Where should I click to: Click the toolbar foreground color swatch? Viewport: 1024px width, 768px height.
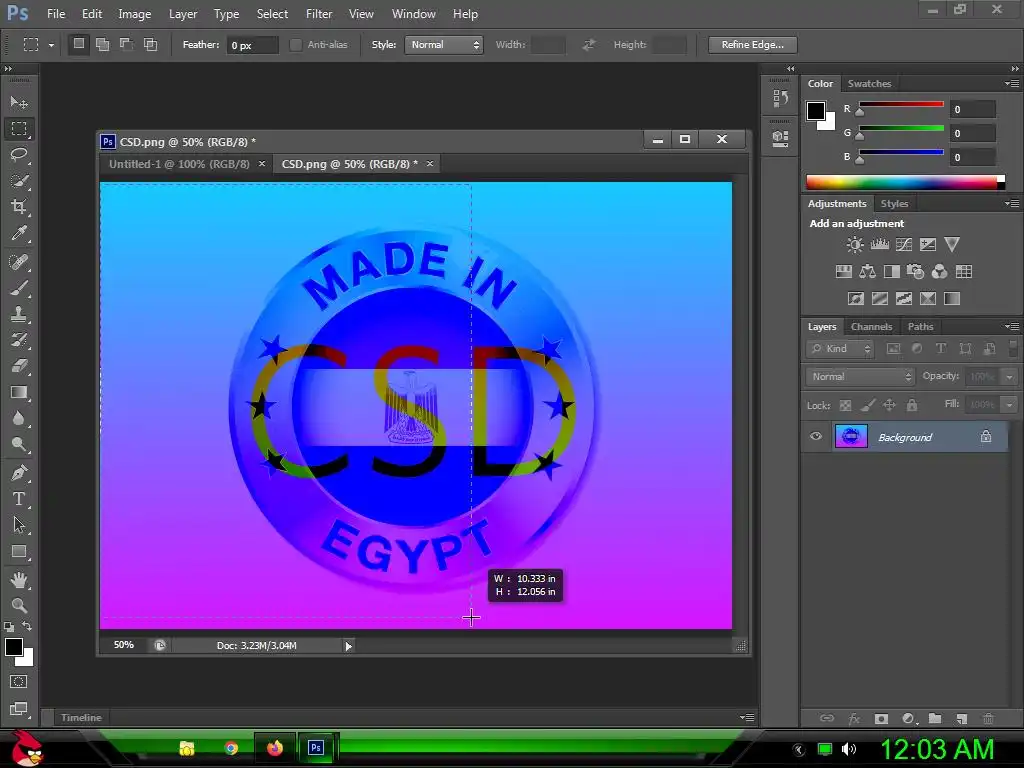click(14, 647)
